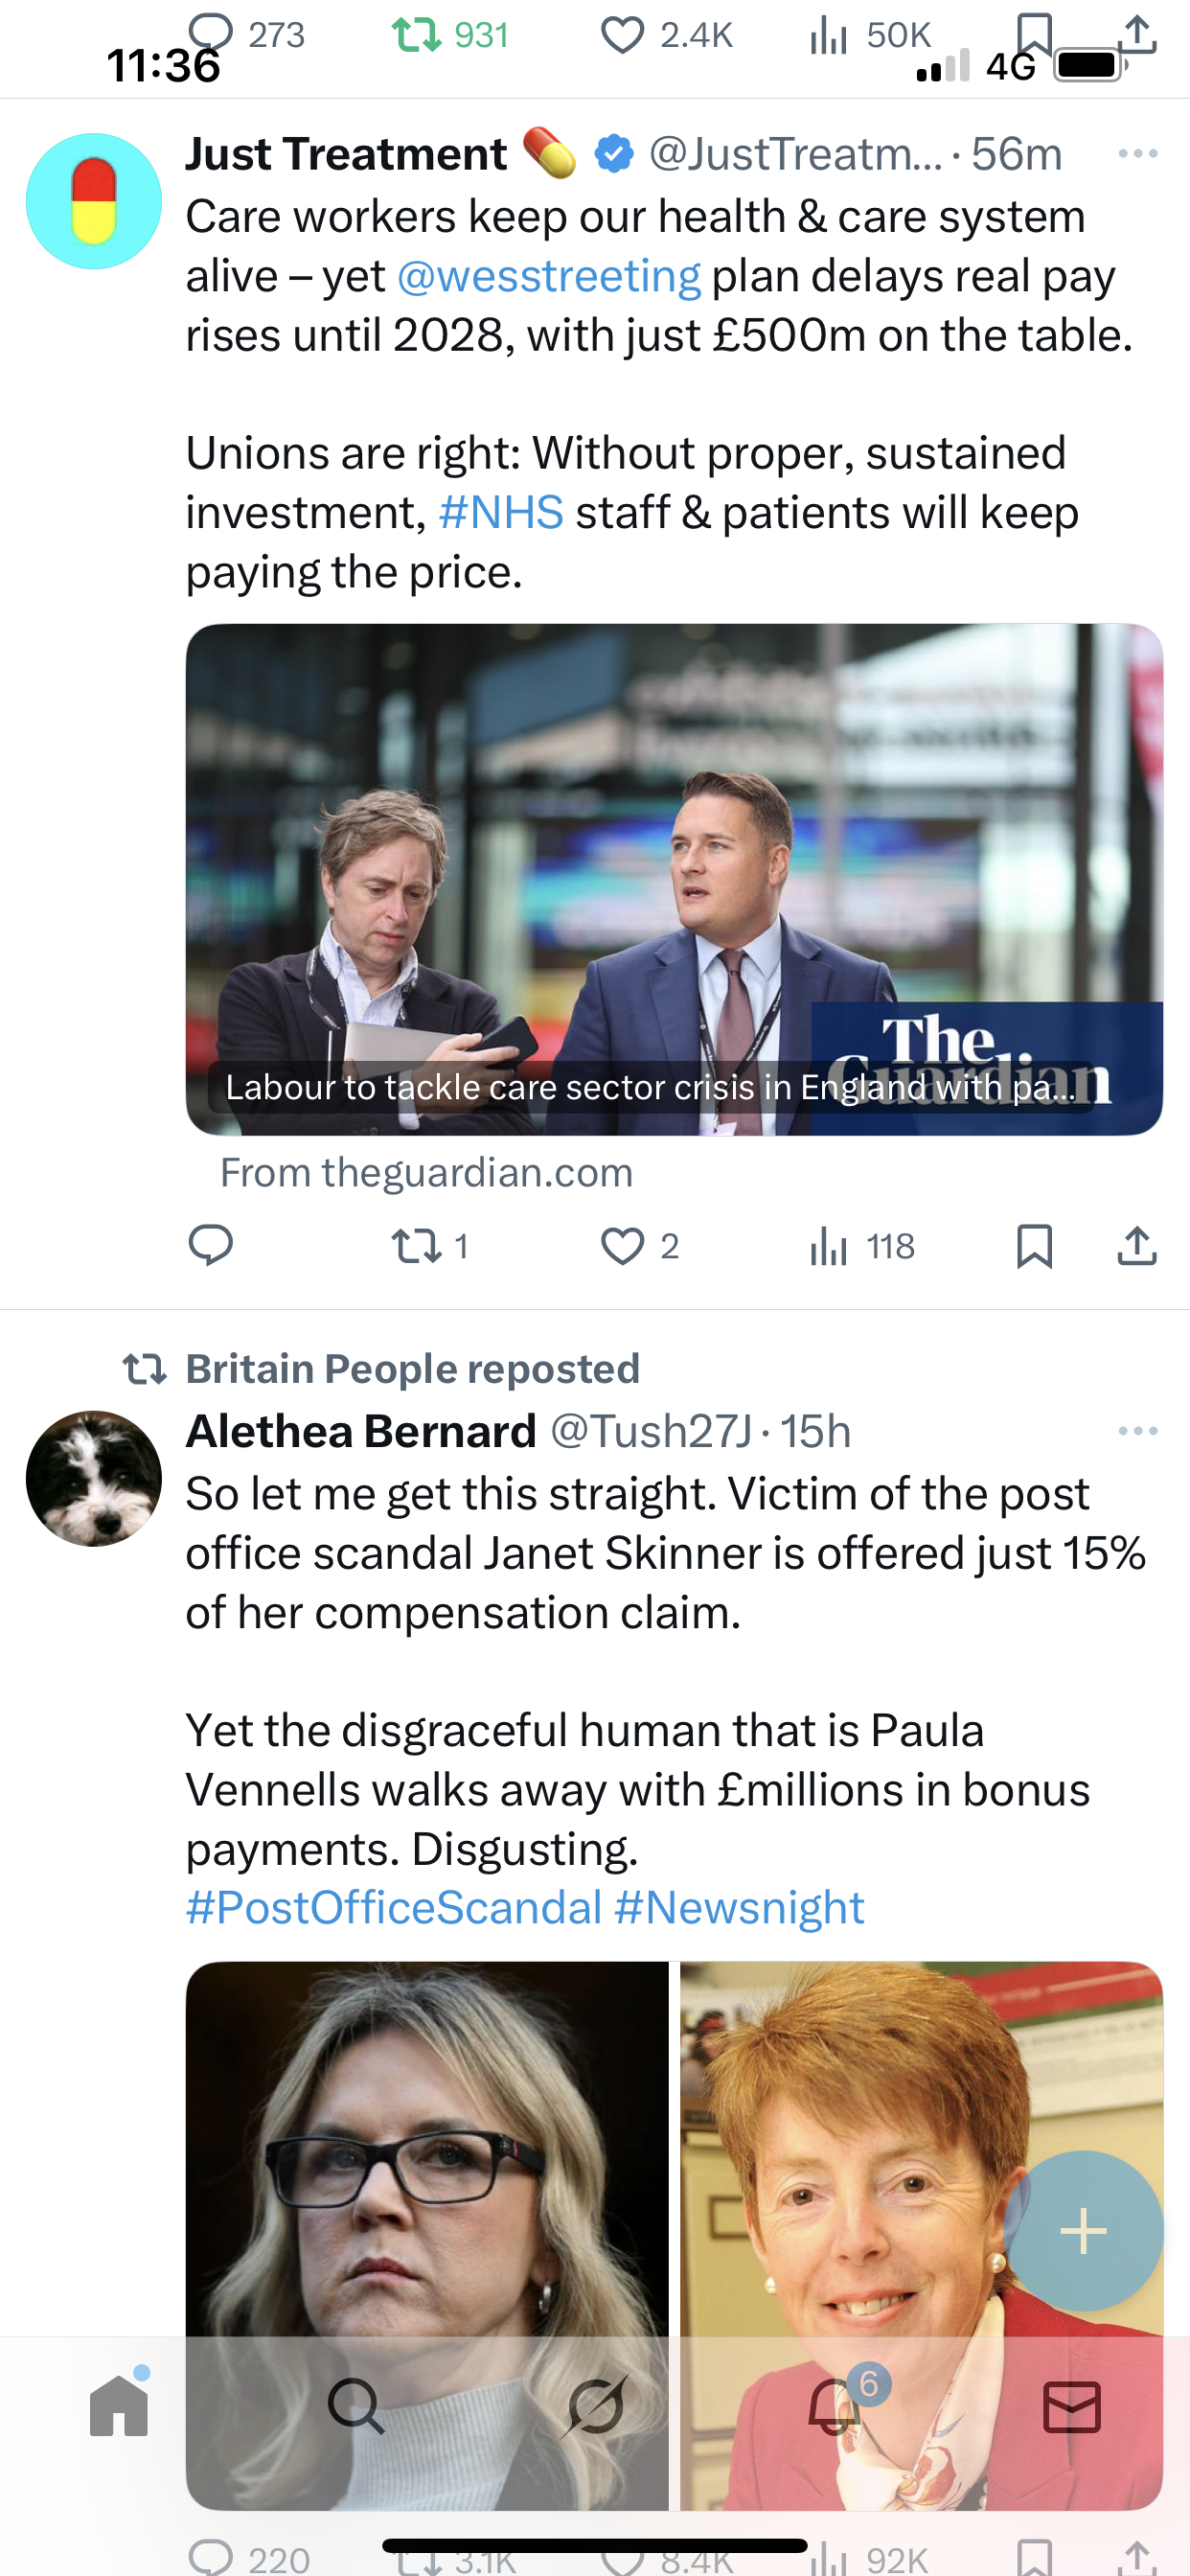The image size is (1190, 2576).
Task: Open more options for Just Treatment post
Action: (x=1138, y=154)
